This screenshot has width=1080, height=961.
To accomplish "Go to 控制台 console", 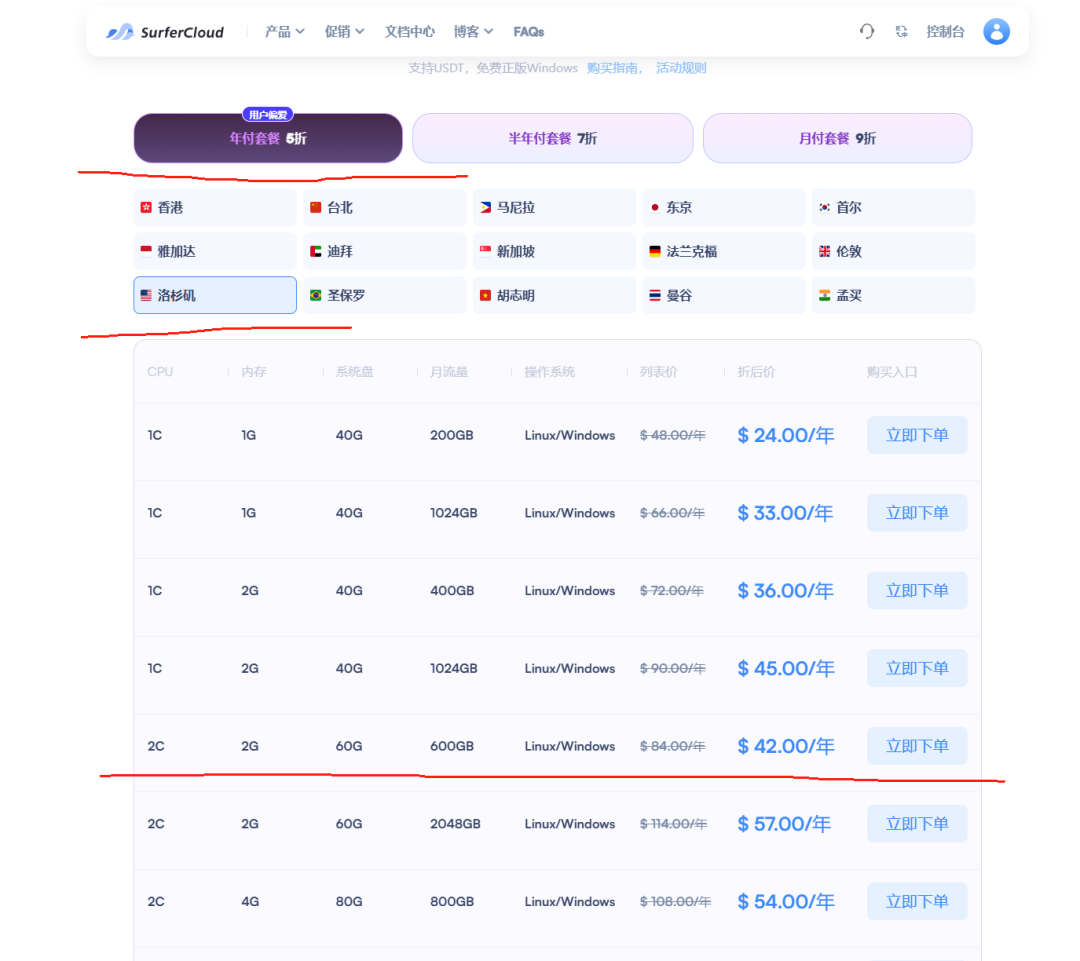I will pos(945,32).
